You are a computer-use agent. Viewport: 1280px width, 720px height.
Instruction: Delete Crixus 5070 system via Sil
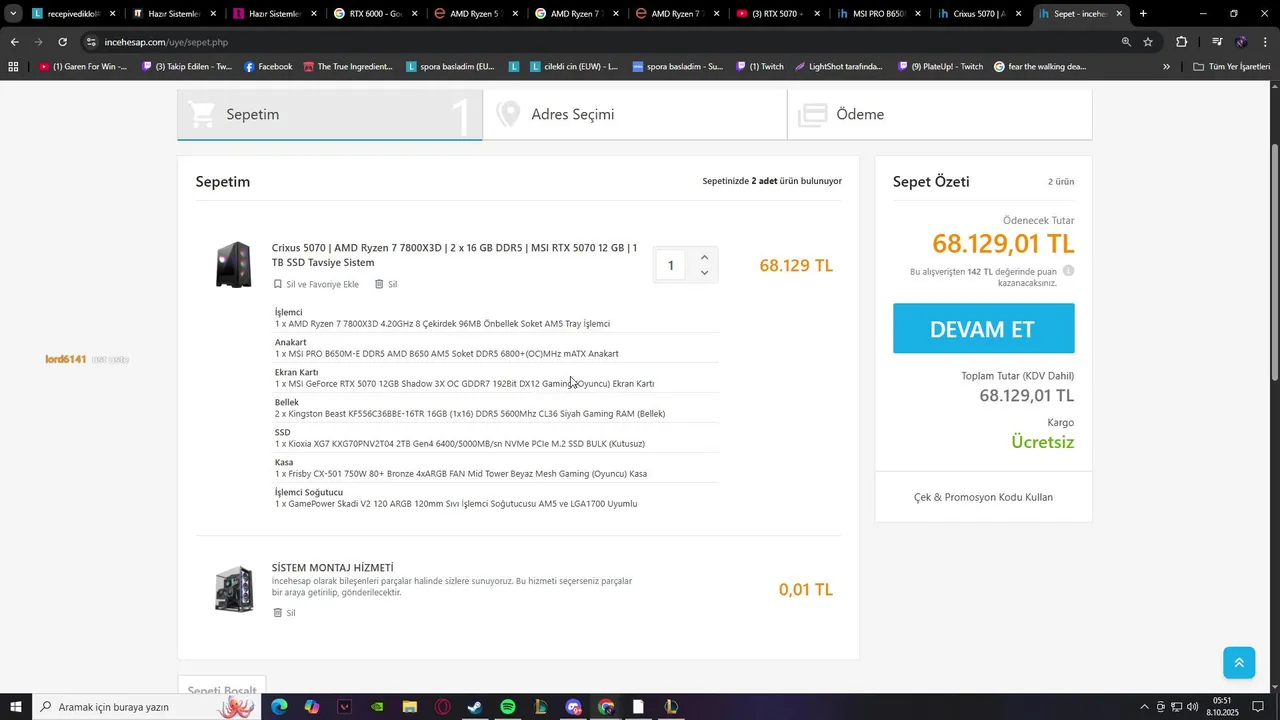pos(386,284)
